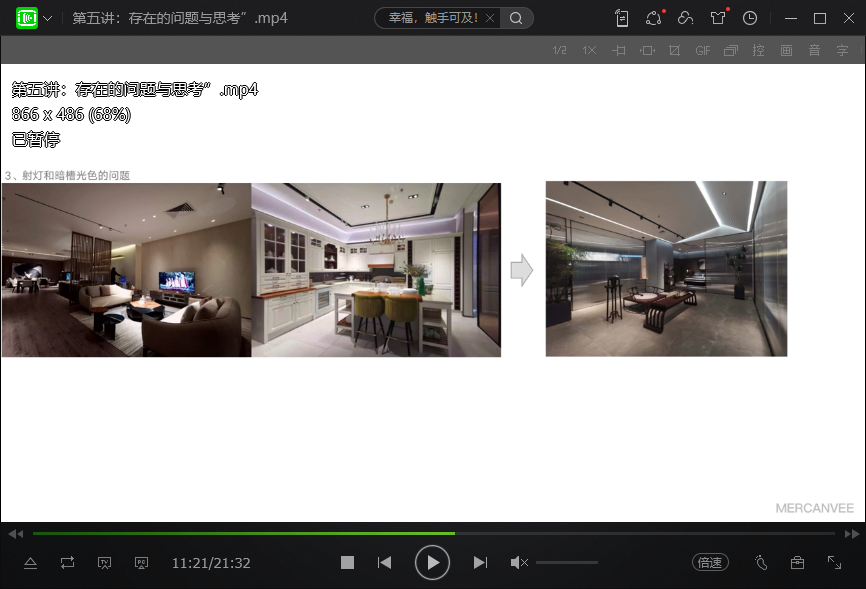Open the 画 picture settings
The height and width of the screenshot is (589, 866).
point(786,50)
